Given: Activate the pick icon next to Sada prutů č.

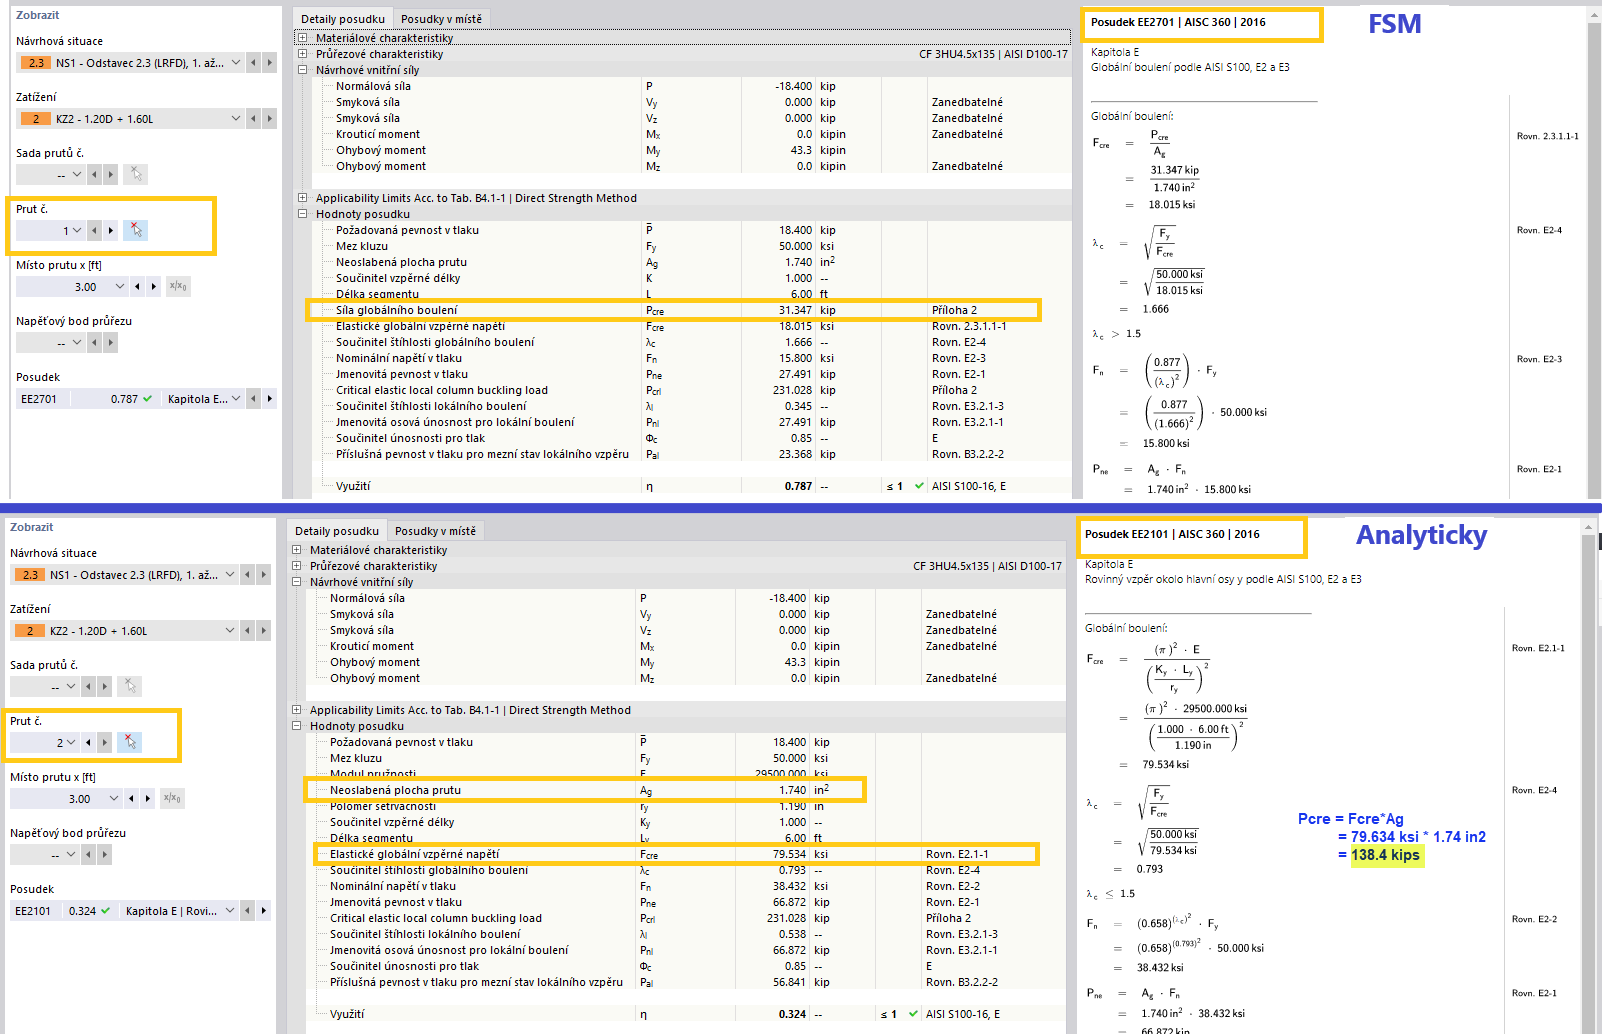Looking at the screenshot, I should click(135, 174).
